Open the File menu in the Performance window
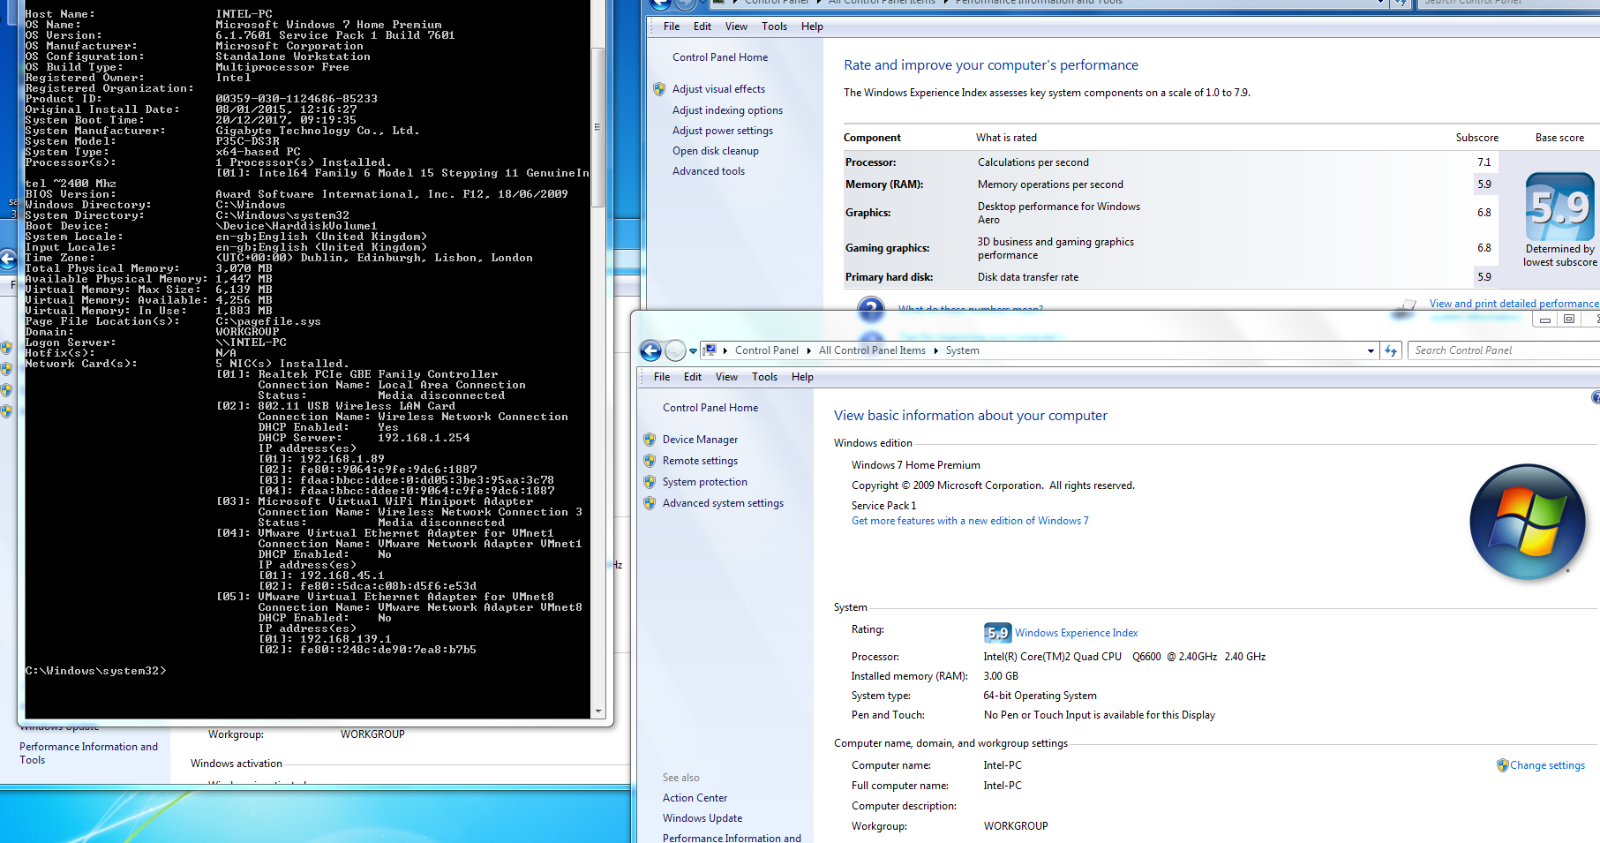 click(x=672, y=27)
